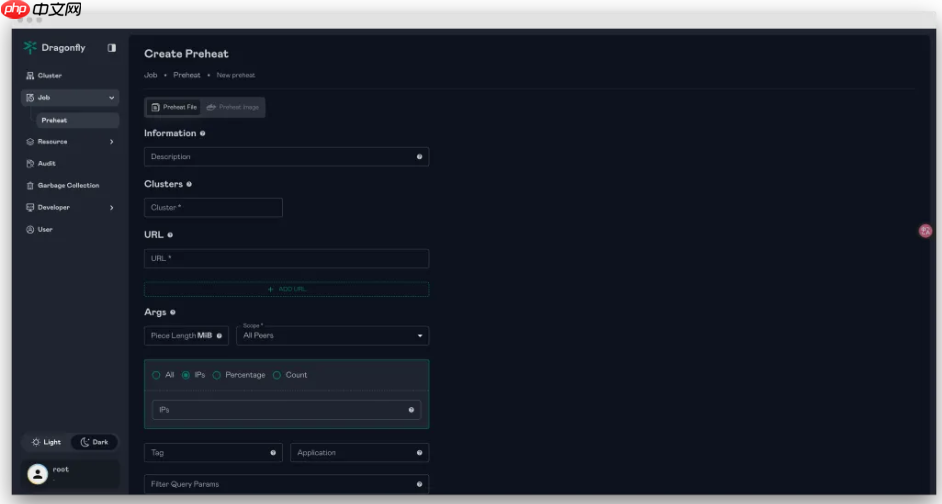The width and height of the screenshot is (942, 504).
Task: Focus the IPs input field
Action: [287, 410]
